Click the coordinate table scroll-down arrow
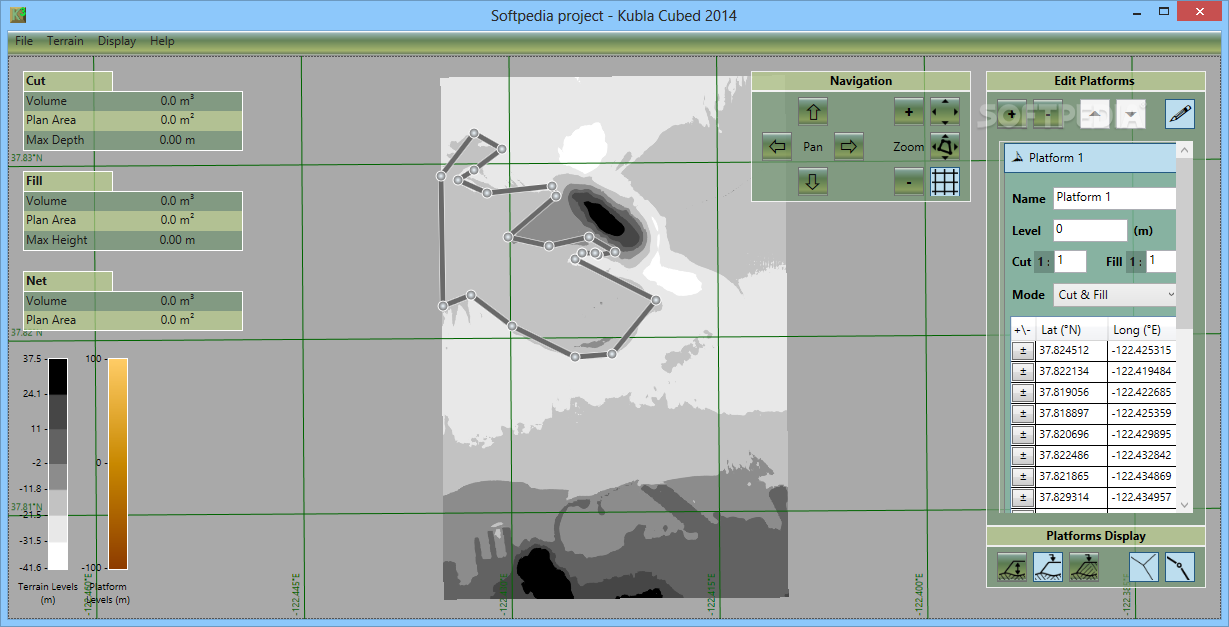The width and height of the screenshot is (1229, 627). (1185, 505)
